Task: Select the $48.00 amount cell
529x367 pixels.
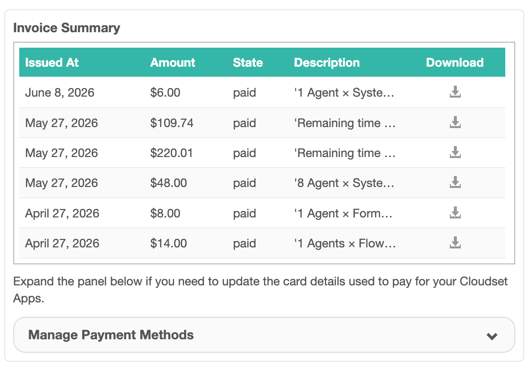Action: 168,183
